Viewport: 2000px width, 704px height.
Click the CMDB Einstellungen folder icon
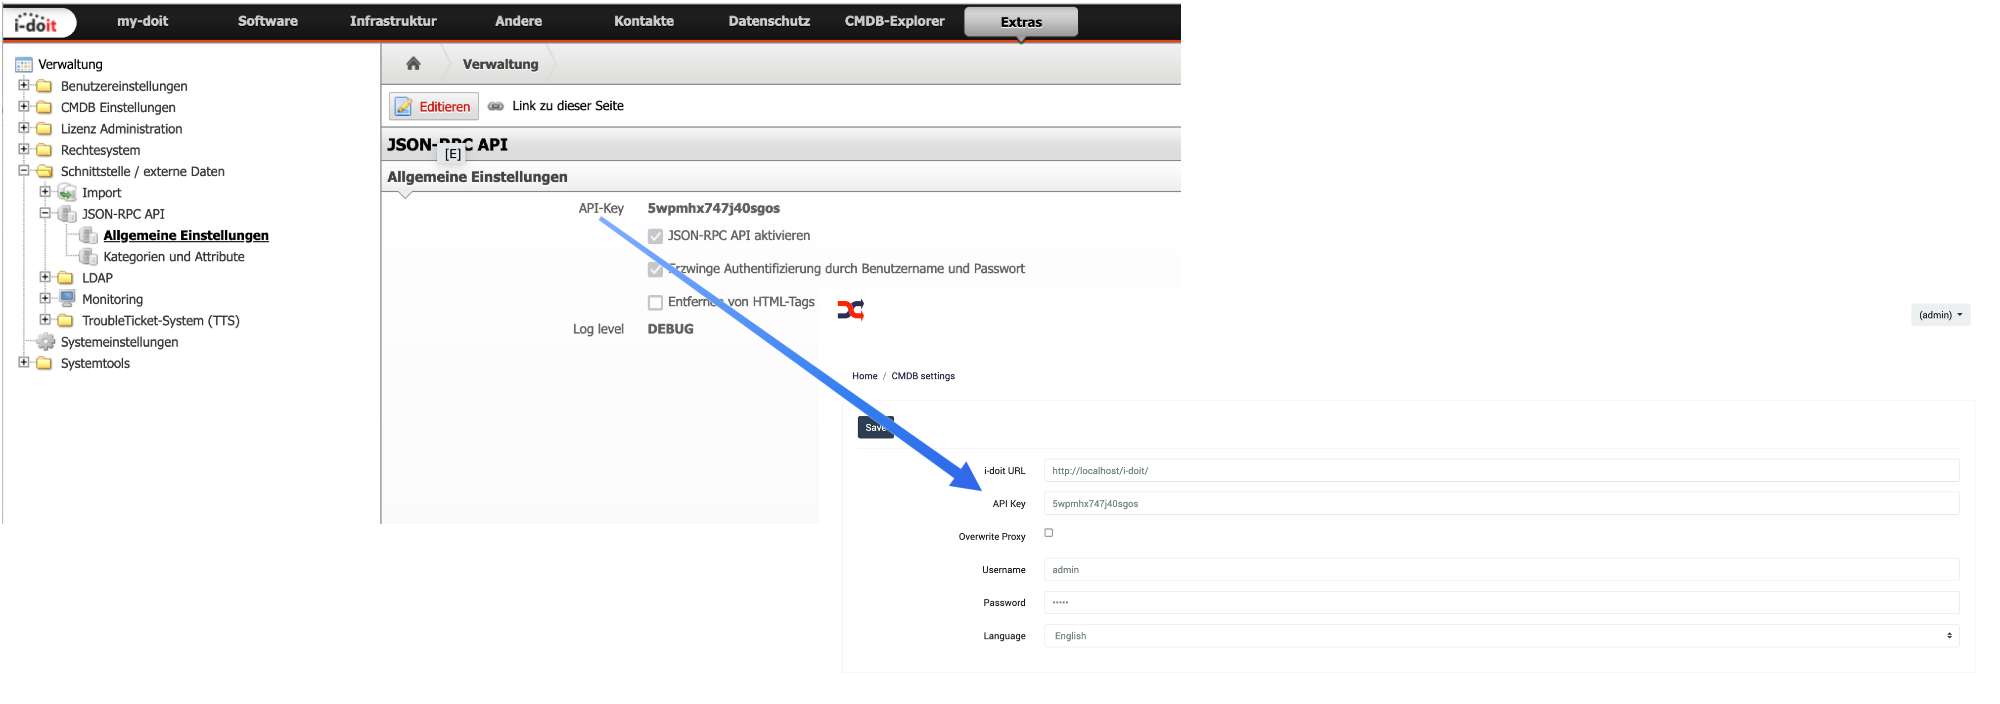point(44,107)
